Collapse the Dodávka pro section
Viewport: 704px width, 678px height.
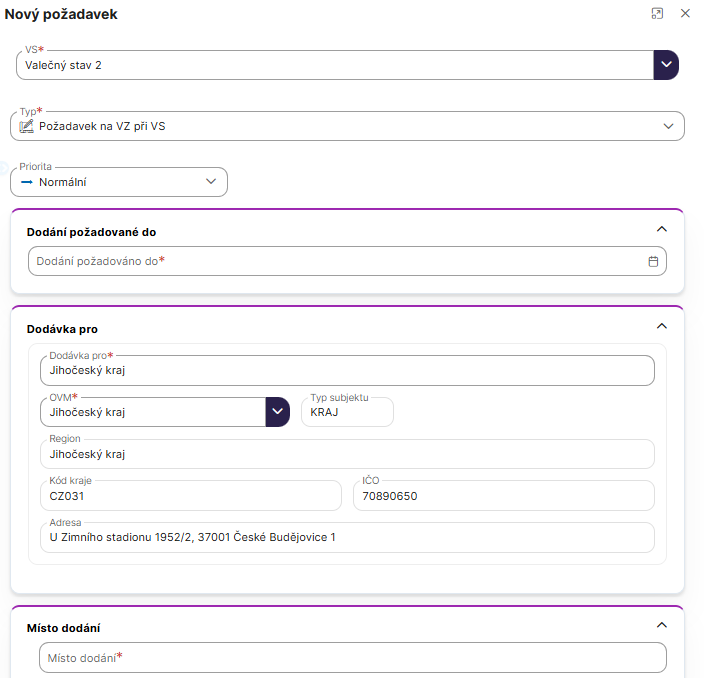coord(661,326)
